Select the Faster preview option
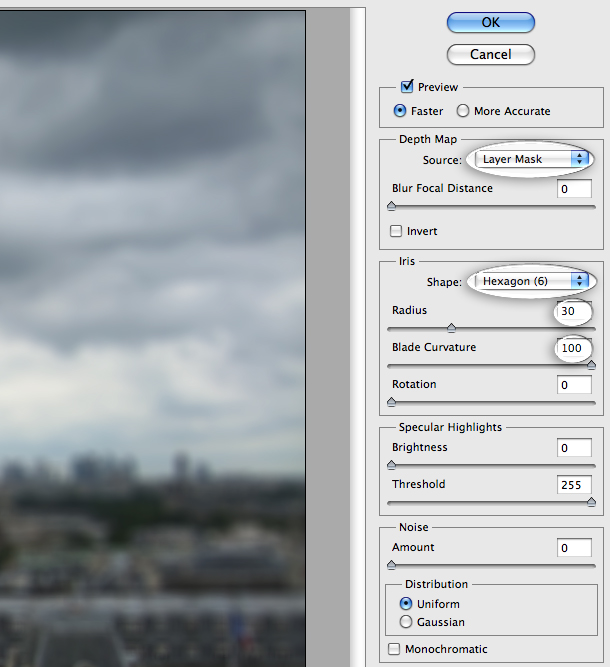 [x=400, y=111]
